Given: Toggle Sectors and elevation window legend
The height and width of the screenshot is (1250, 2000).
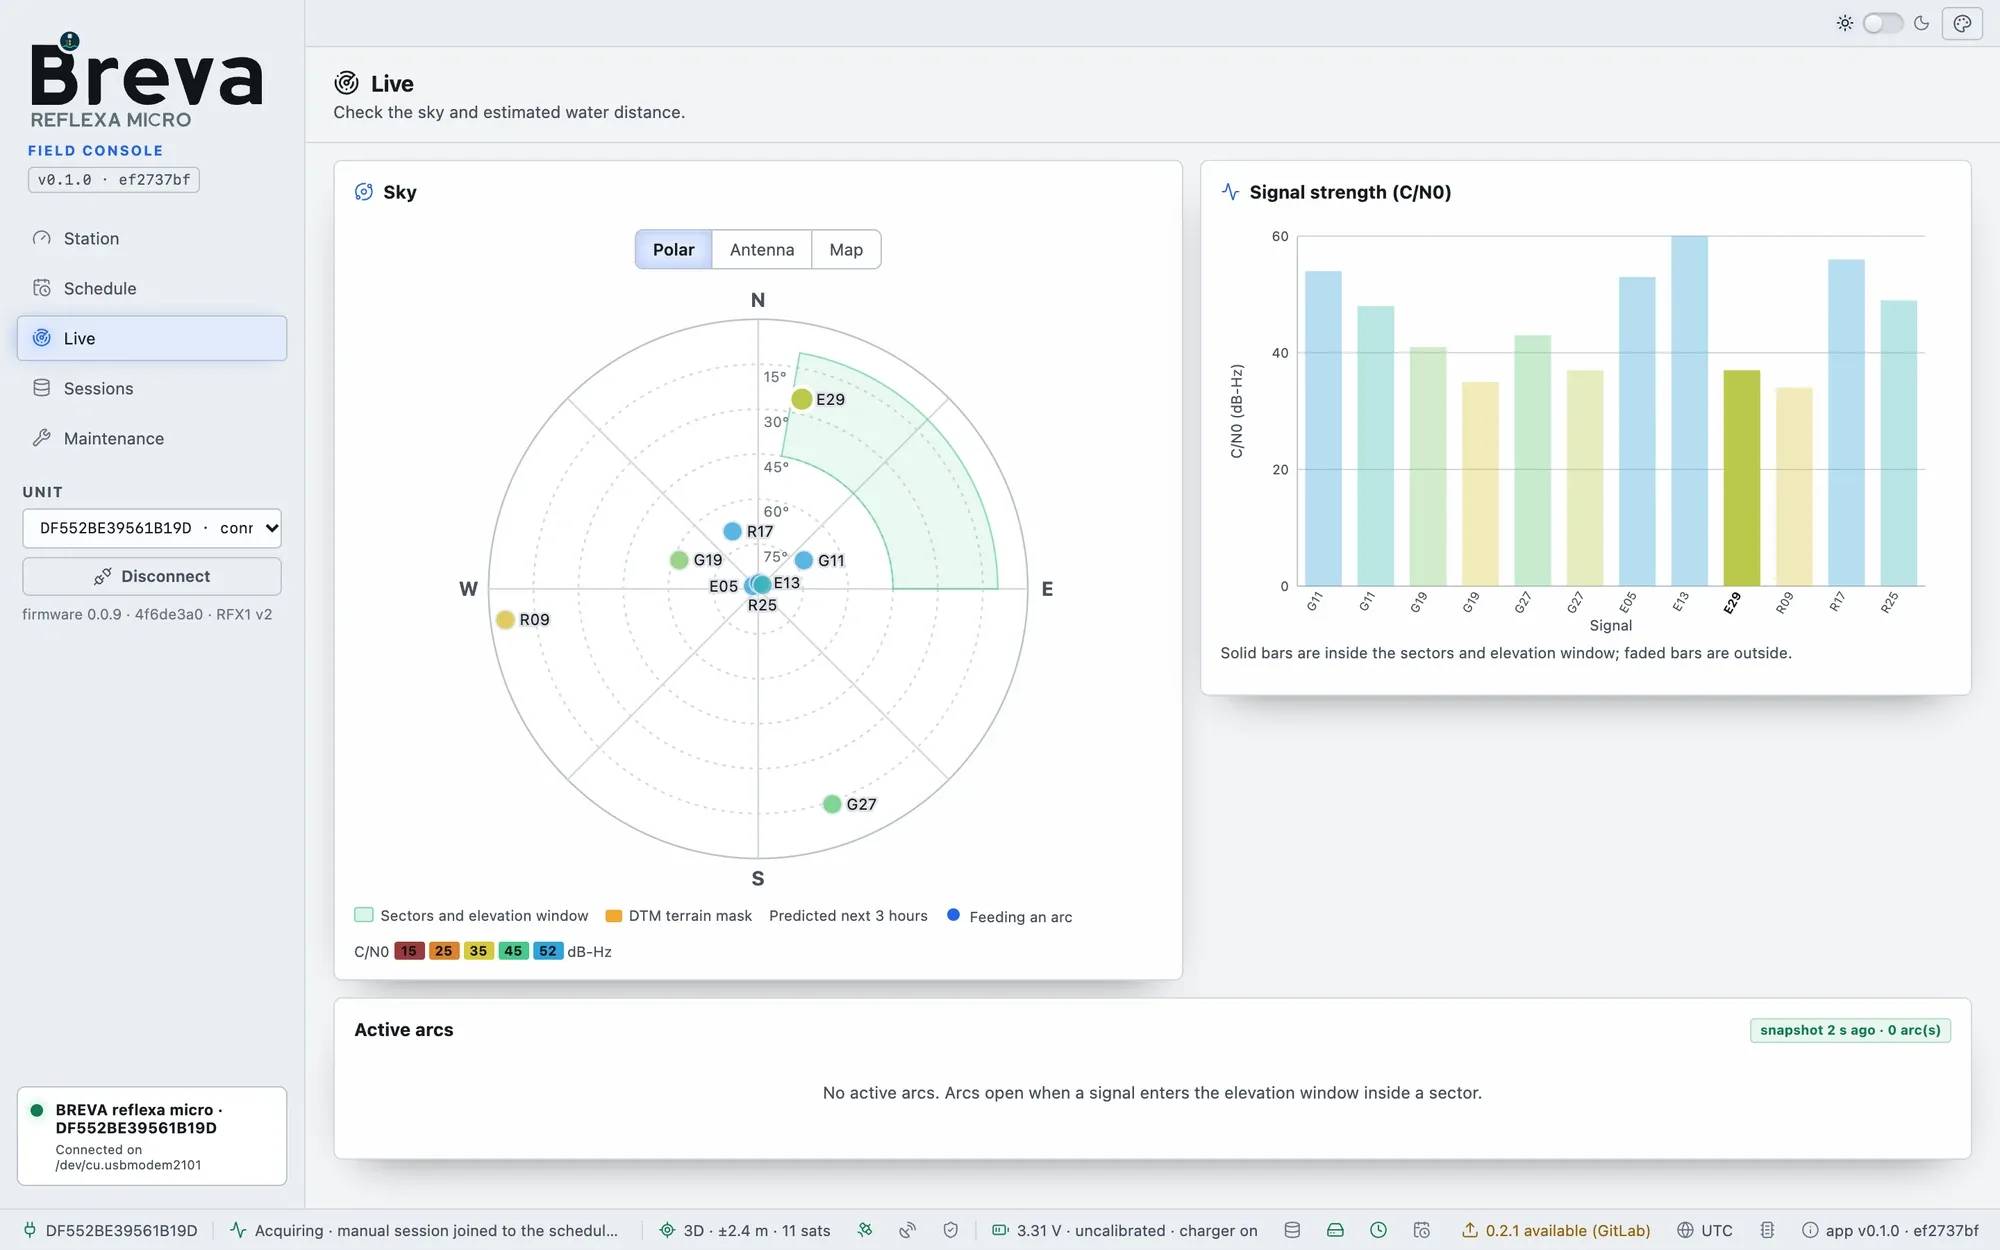Looking at the screenshot, I should (x=471, y=916).
